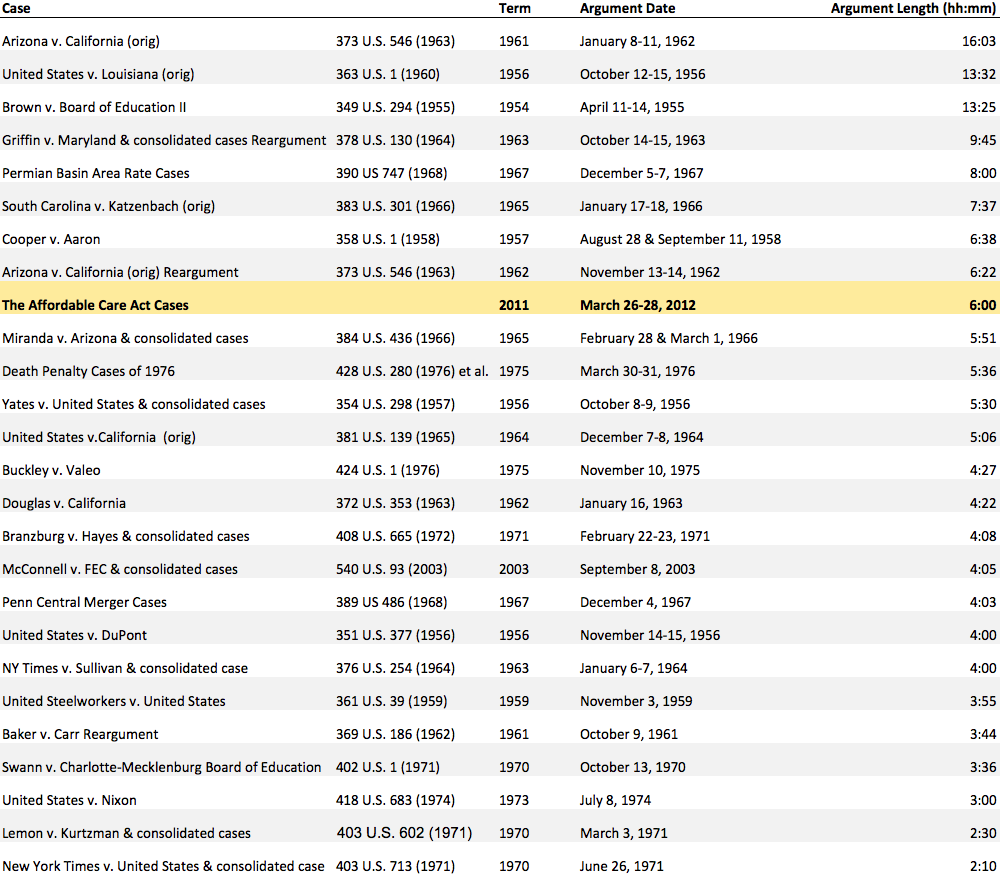Select 'Lemon v. Kurtzman & consolidated cases'
The height and width of the screenshot is (876, 1002).
[x=127, y=834]
